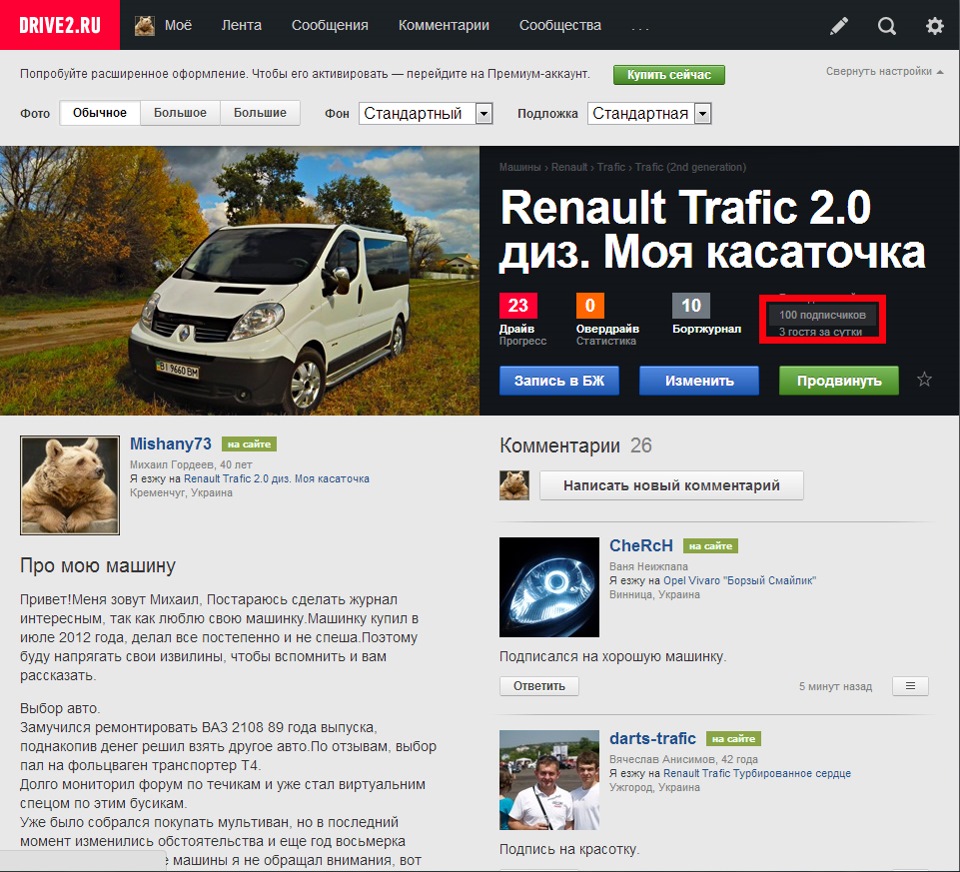Open the settings gear icon
Screen dimensions: 960x872
pos(934,26)
